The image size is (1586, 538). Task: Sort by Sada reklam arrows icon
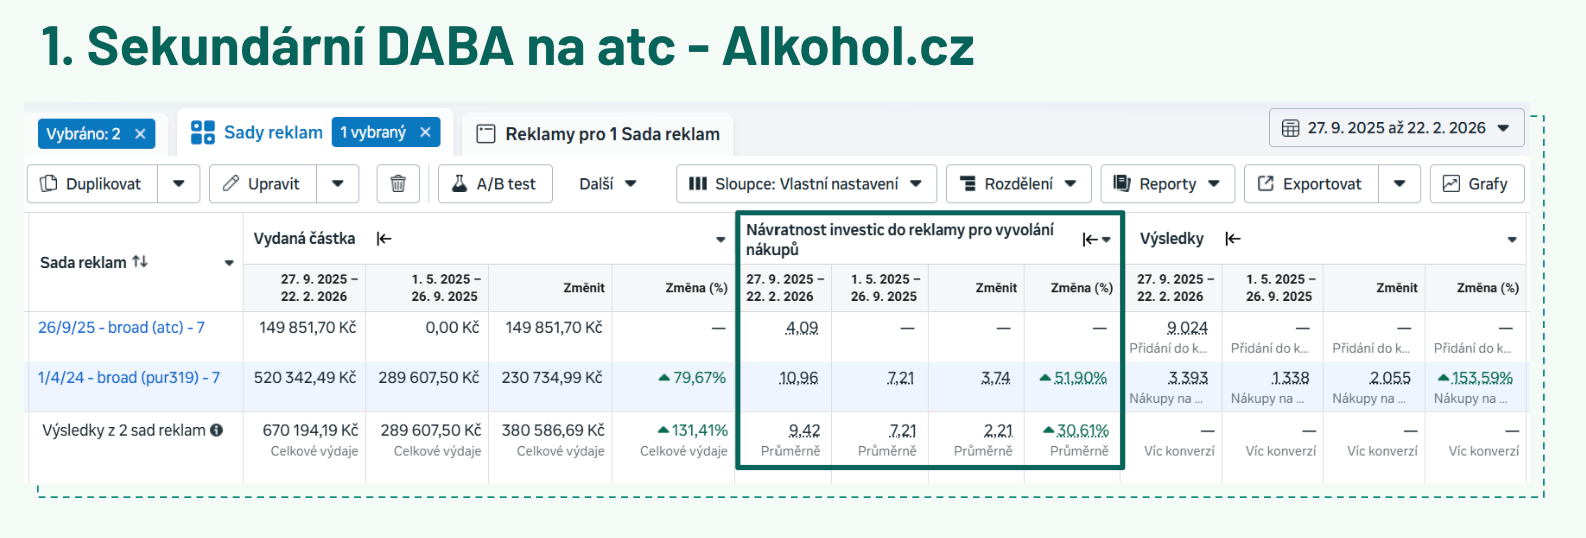coord(140,262)
